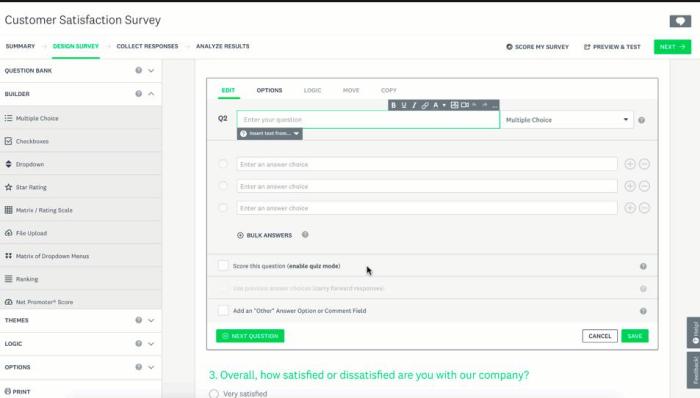Insert an image into the question

point(454,105)
